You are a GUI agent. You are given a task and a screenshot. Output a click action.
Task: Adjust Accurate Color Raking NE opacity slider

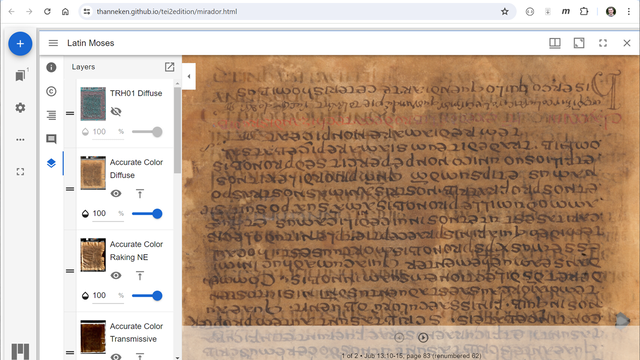147,296
